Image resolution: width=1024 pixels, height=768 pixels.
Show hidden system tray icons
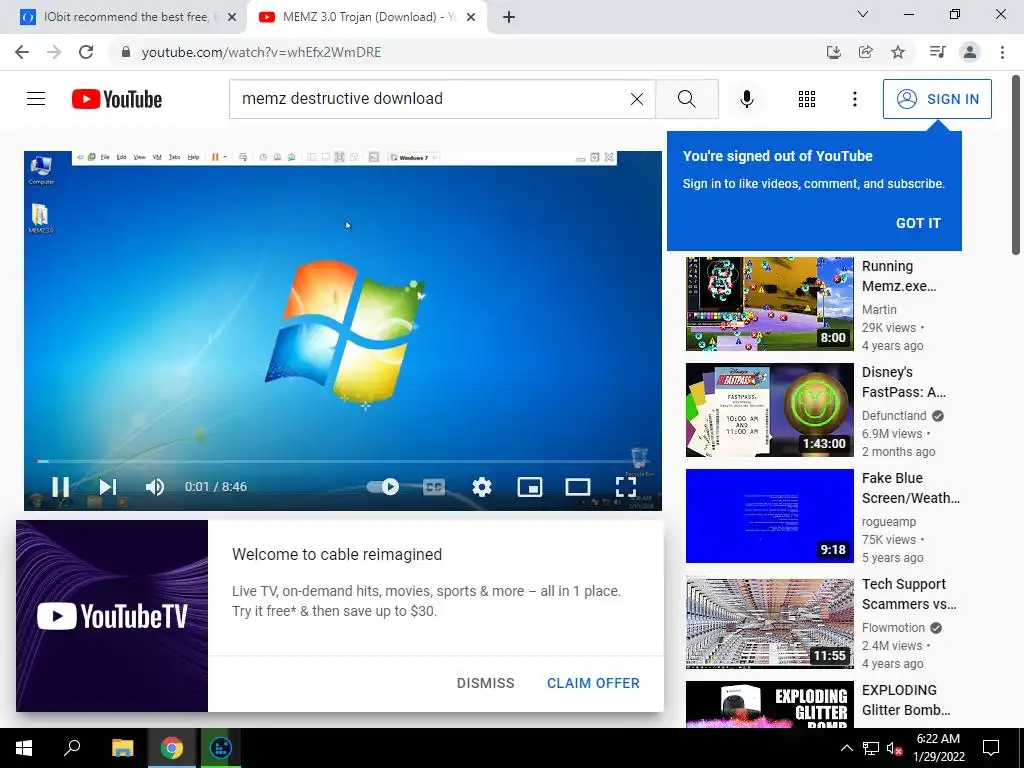(x=846, y=748)
